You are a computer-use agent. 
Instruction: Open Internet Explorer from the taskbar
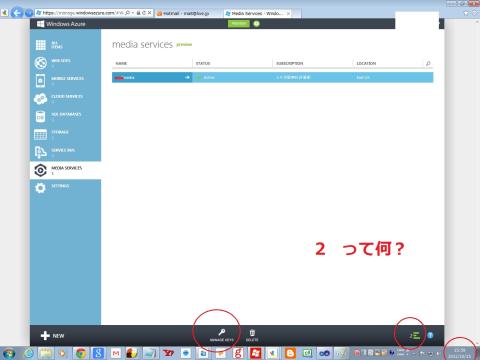tap(29, 354)
